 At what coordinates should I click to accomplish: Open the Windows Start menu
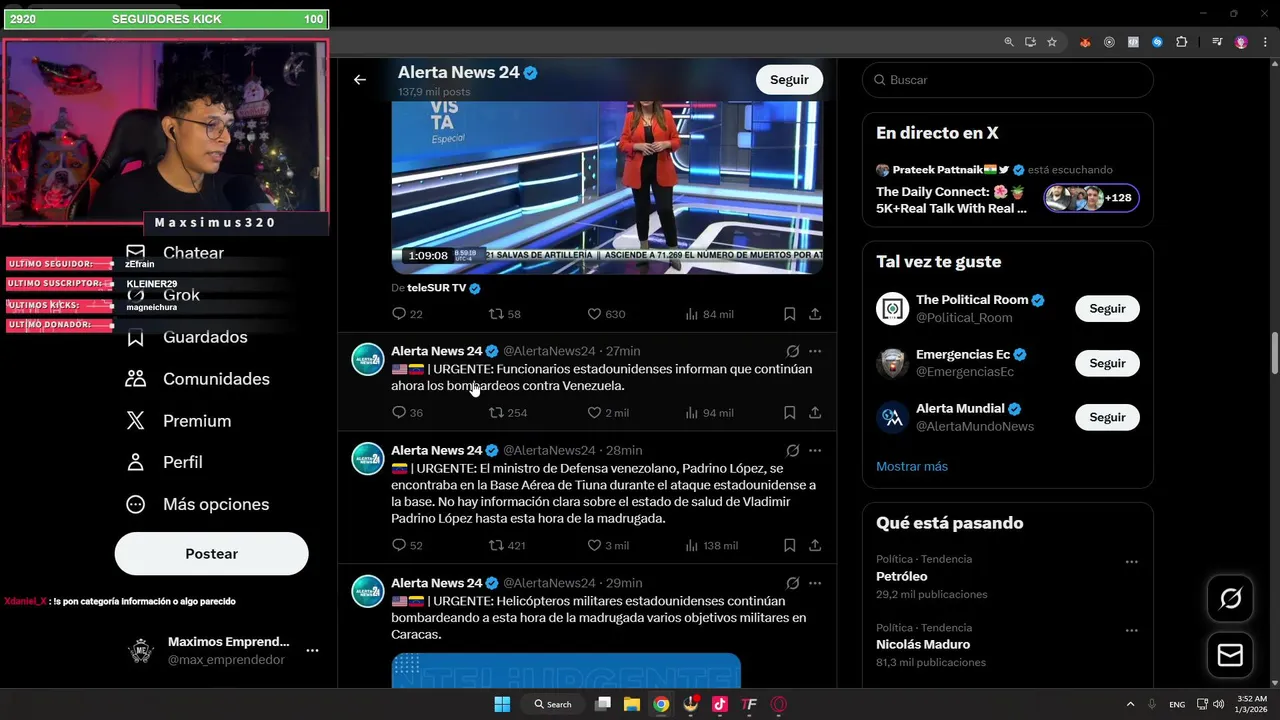click(x=502, y=704)
